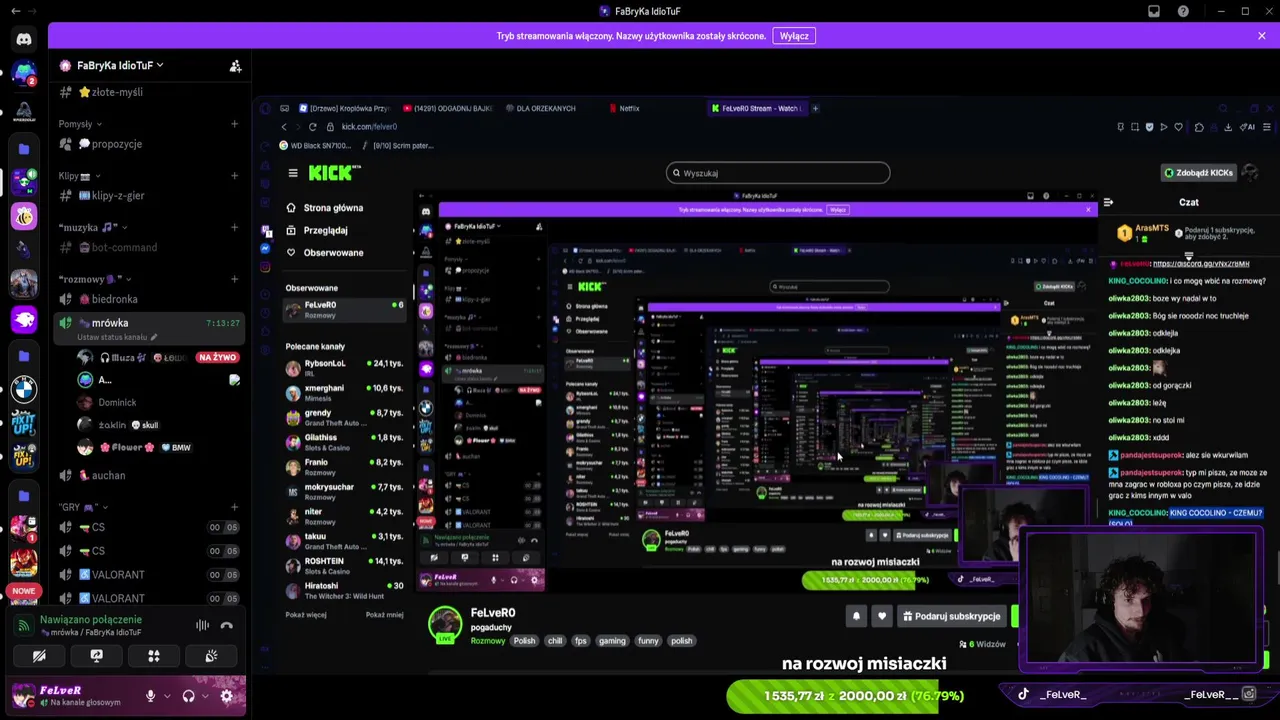
Task: Click Wyłącz streamer mode button
Action: (x=794, y=36)
